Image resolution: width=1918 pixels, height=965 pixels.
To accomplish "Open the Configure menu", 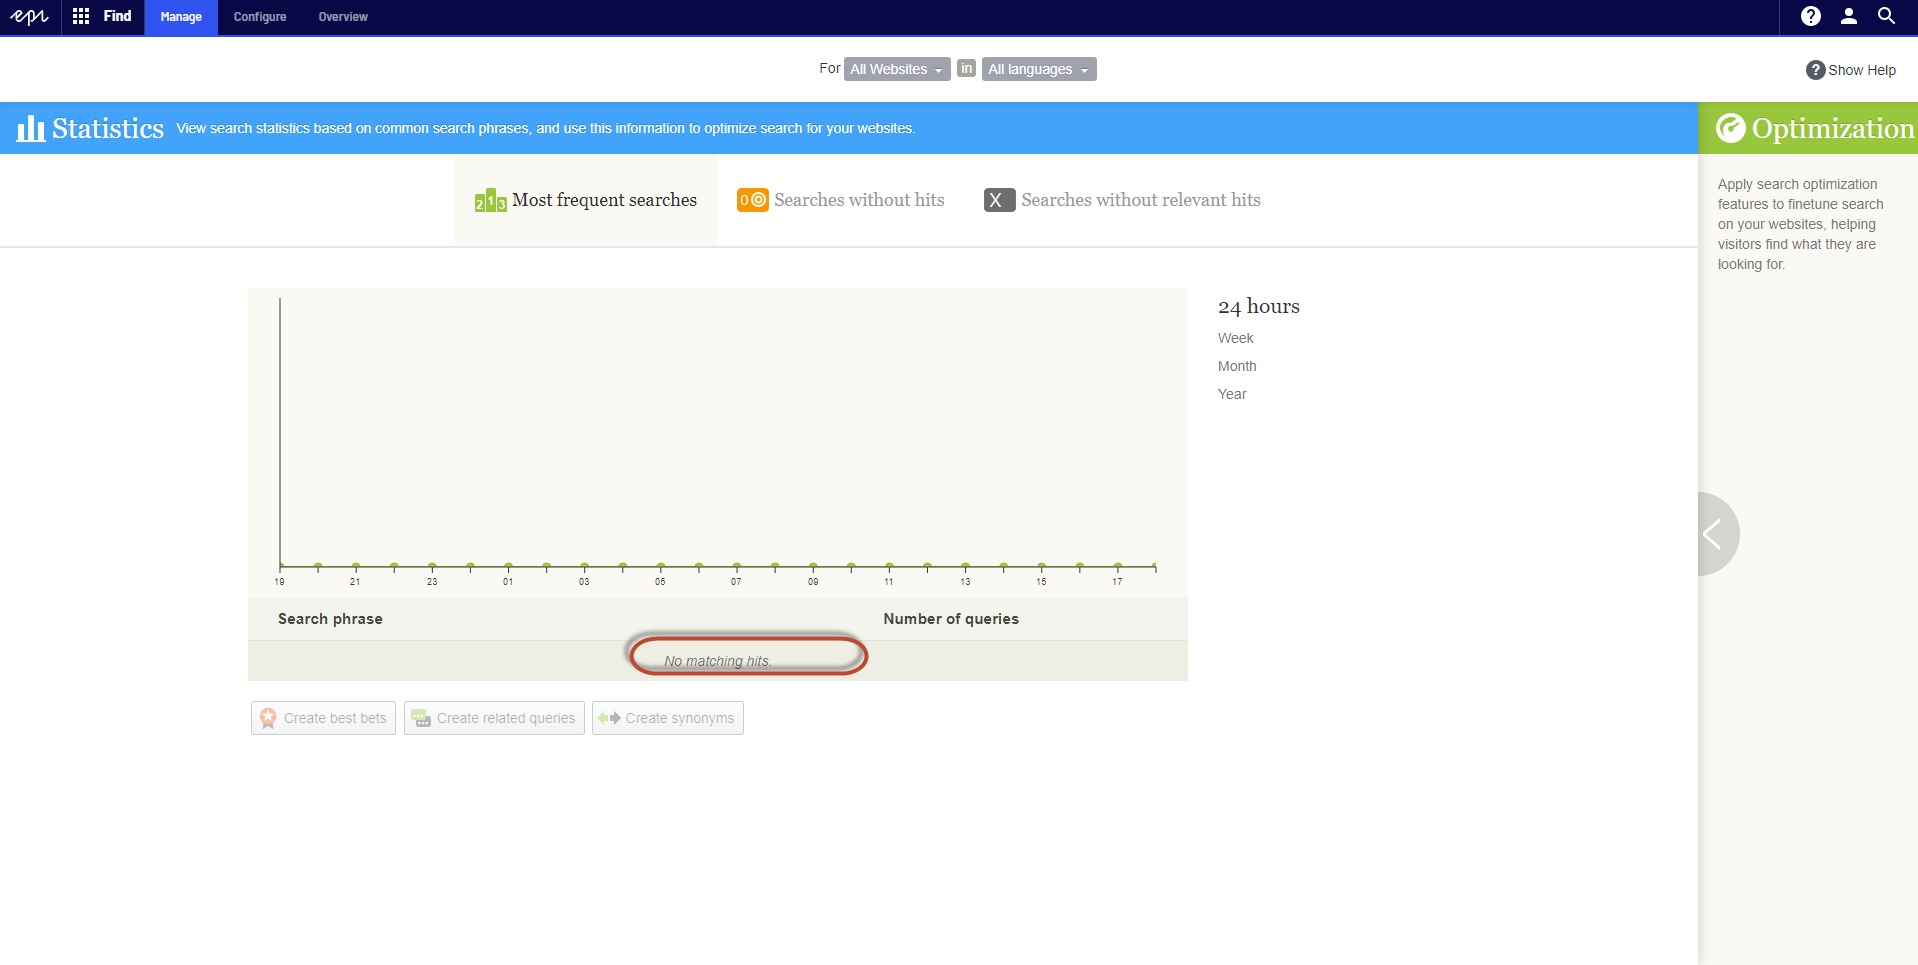I will click(259, 17).
